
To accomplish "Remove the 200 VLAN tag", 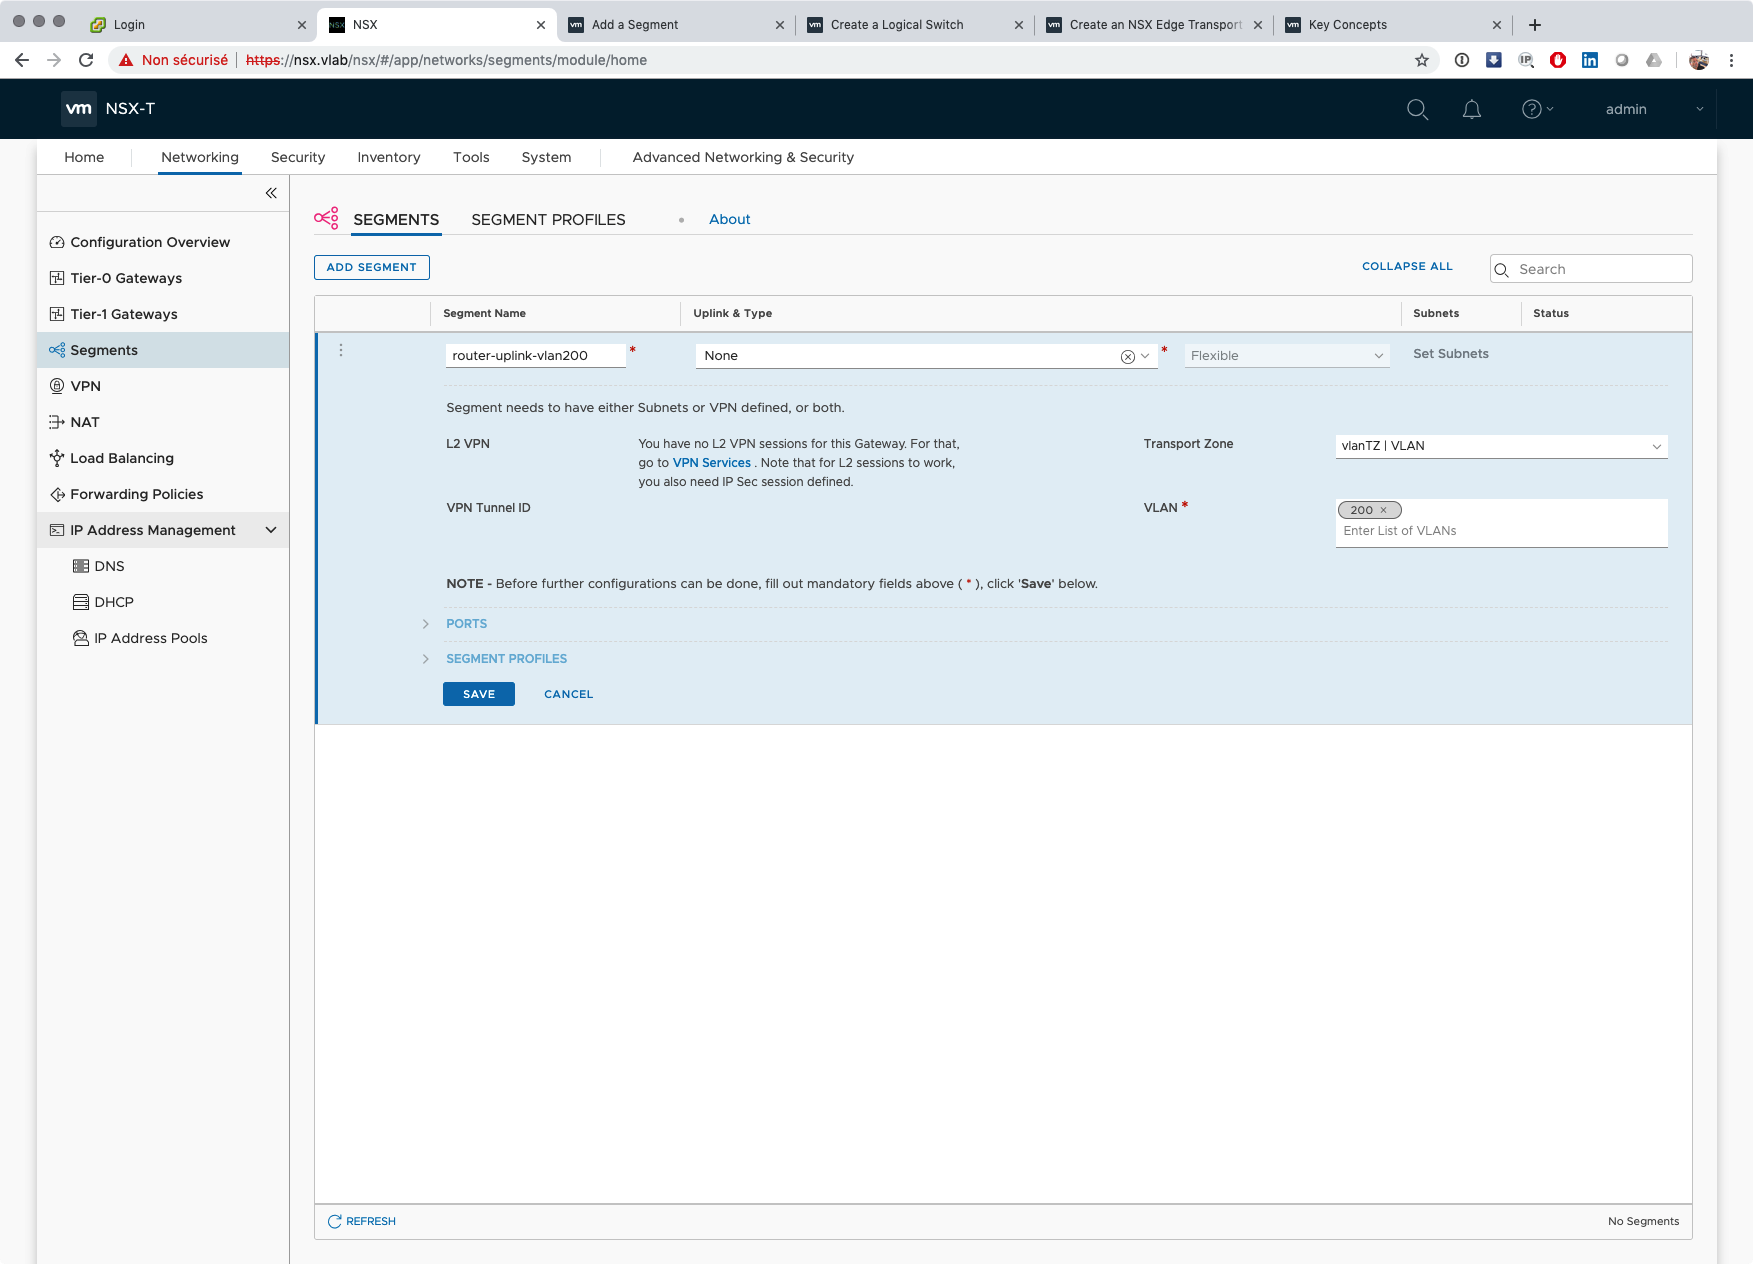I will tap(1384, 510).
